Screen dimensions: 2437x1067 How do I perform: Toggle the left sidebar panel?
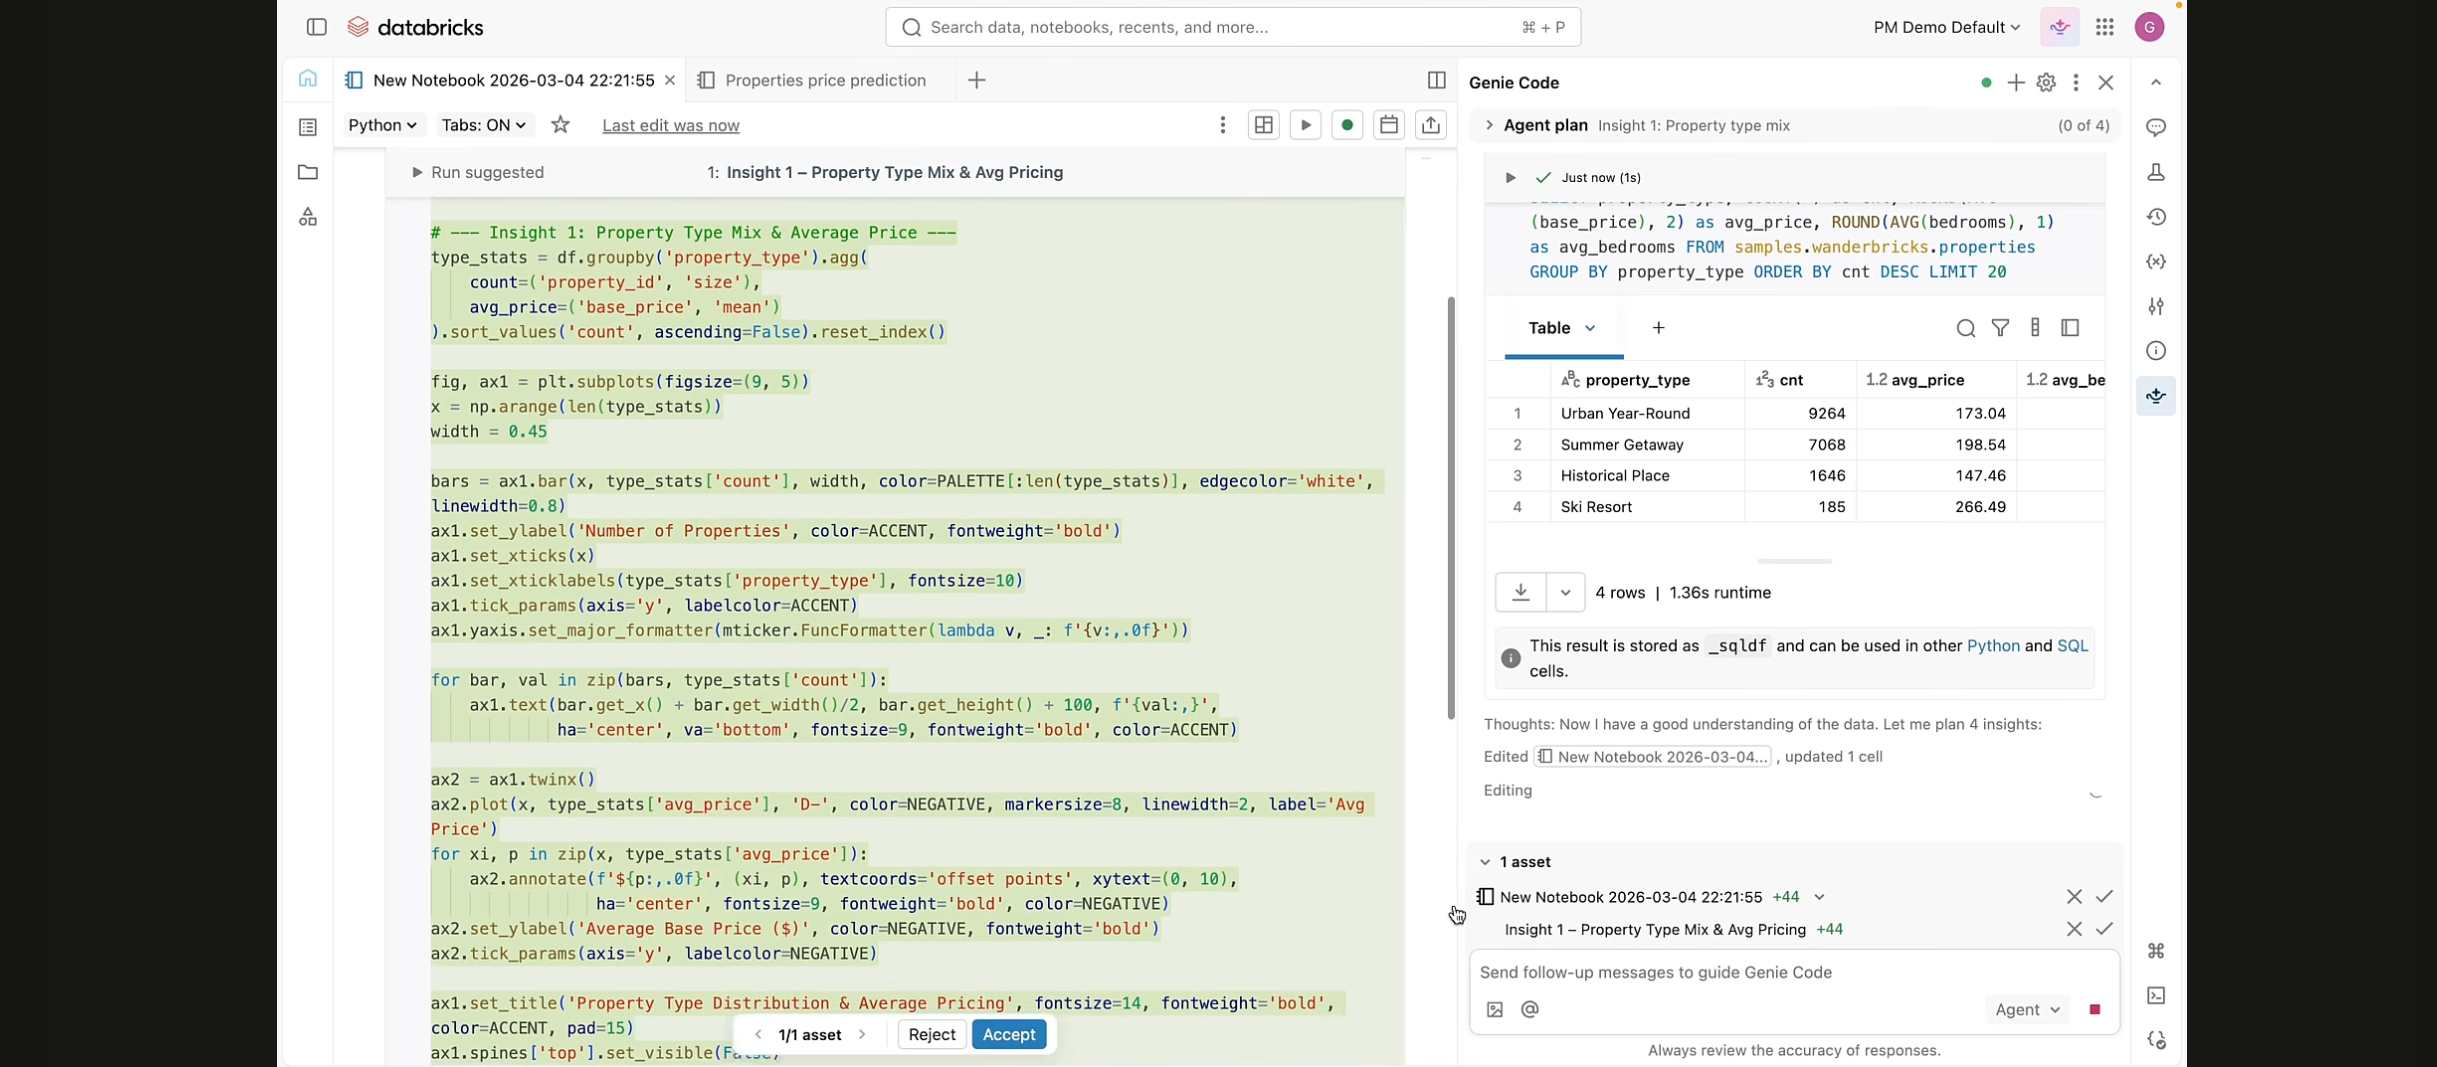pyautogui.click(x=316, y=27)
